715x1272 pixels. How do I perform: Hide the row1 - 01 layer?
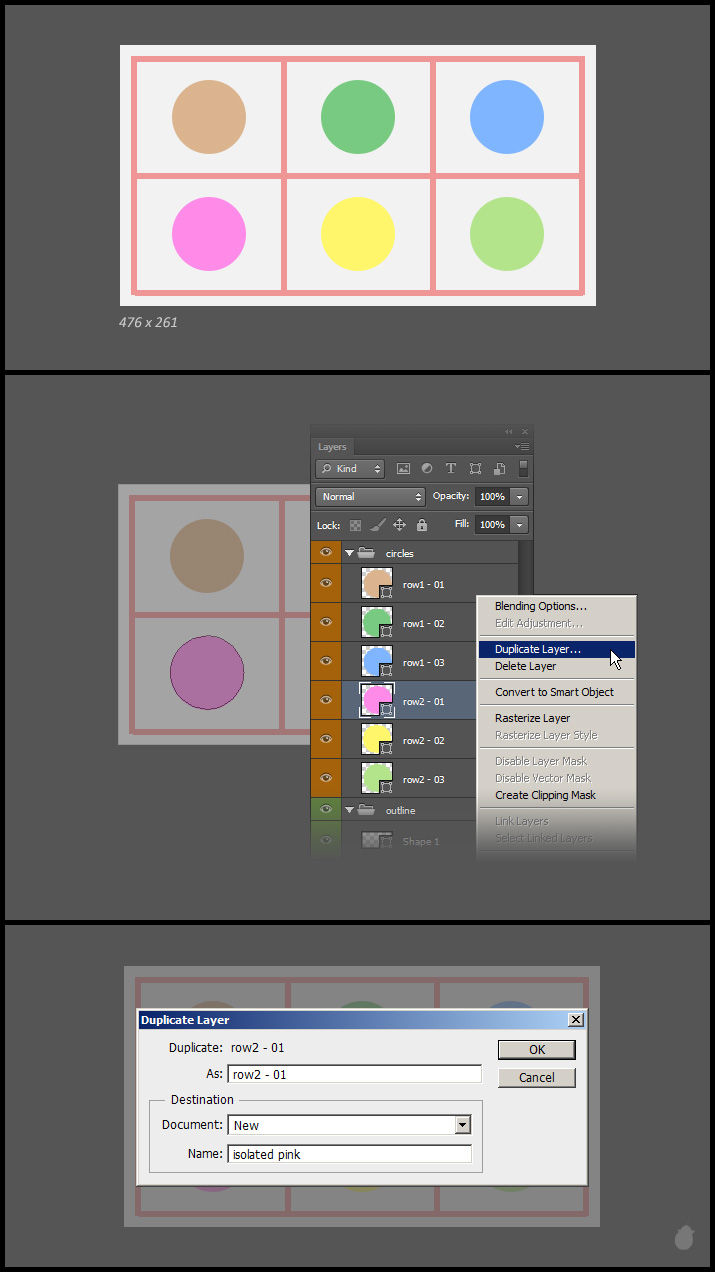(325, 584)
